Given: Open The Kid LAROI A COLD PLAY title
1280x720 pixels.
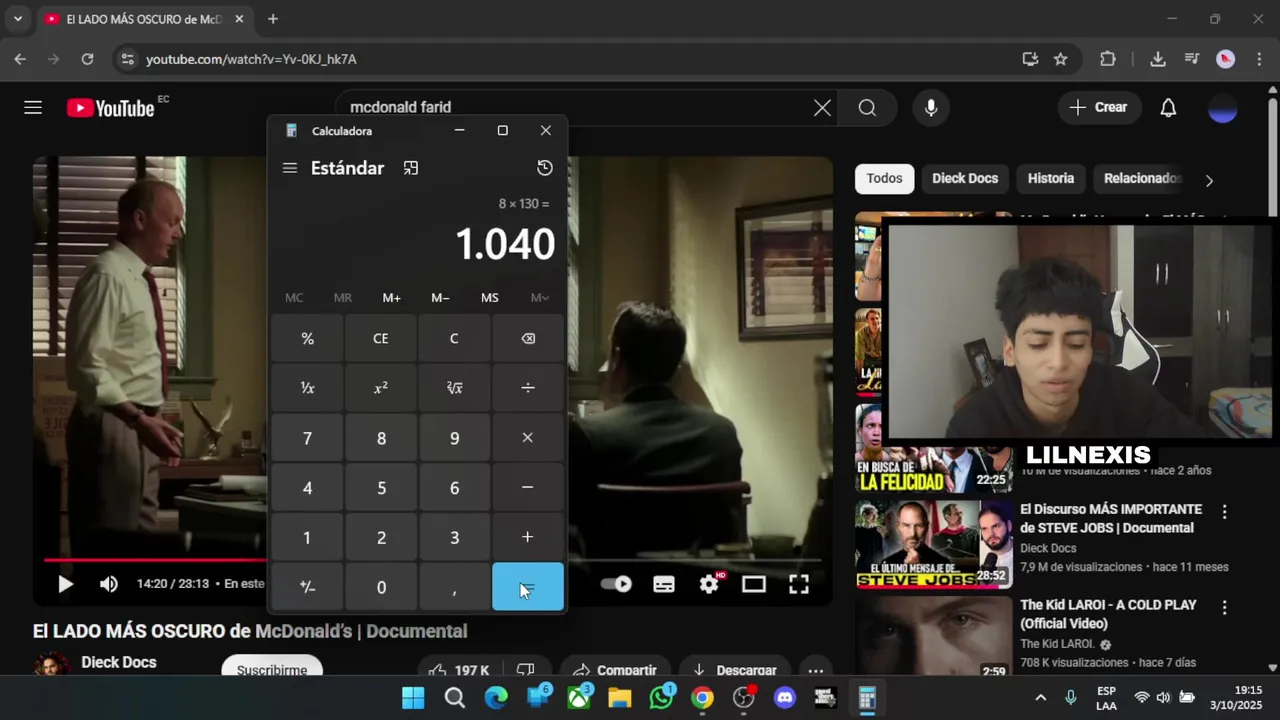Looking at the screenshot, I should (x=1108, y=614).
